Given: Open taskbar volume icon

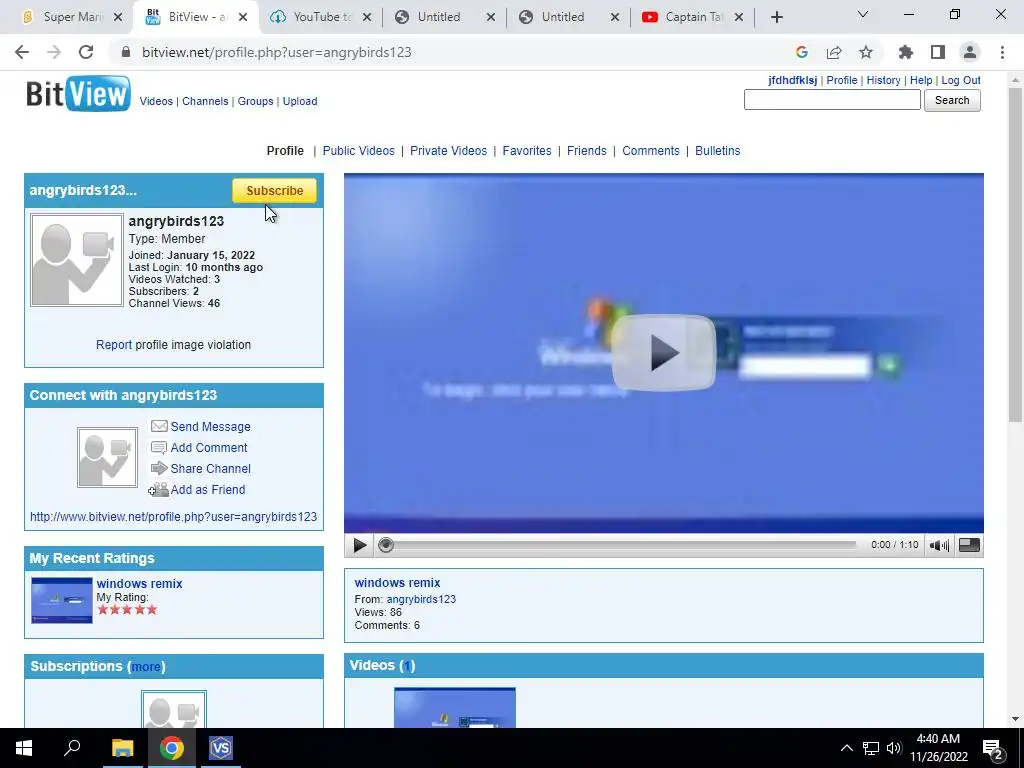Looking at the screenshot, I should point(894,748).
